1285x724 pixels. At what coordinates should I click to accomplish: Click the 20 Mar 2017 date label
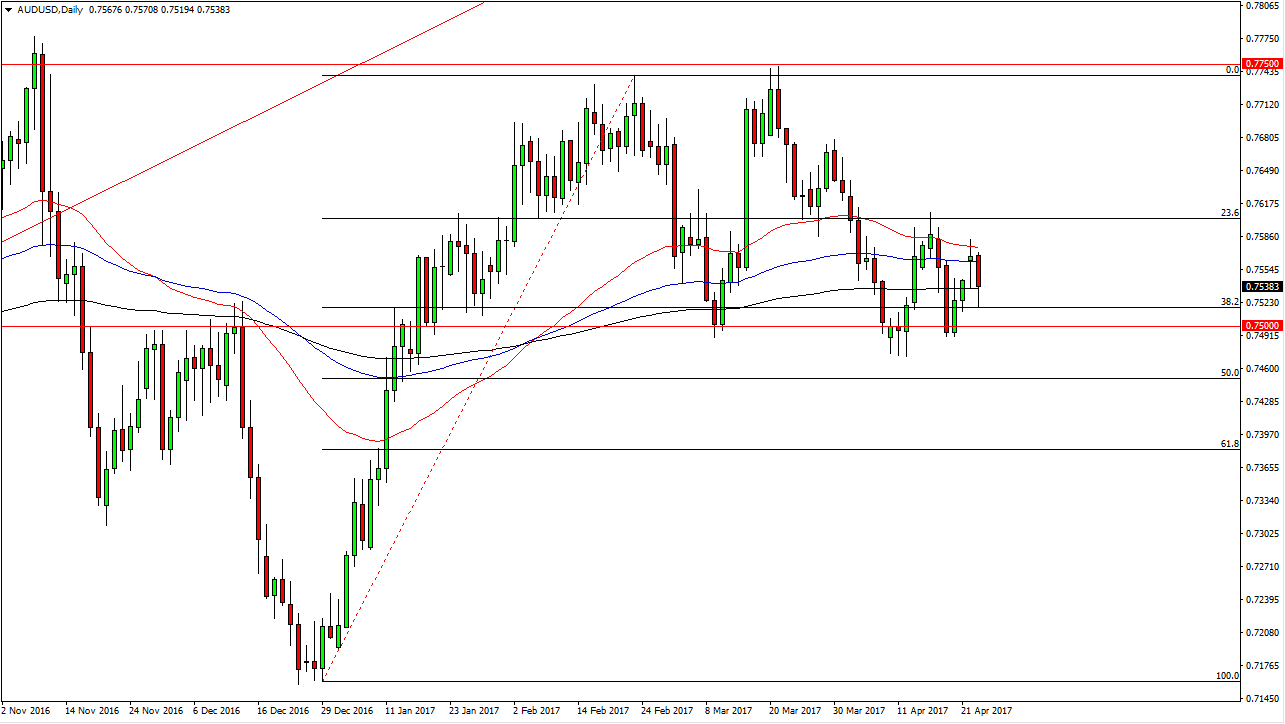(797, 711)
